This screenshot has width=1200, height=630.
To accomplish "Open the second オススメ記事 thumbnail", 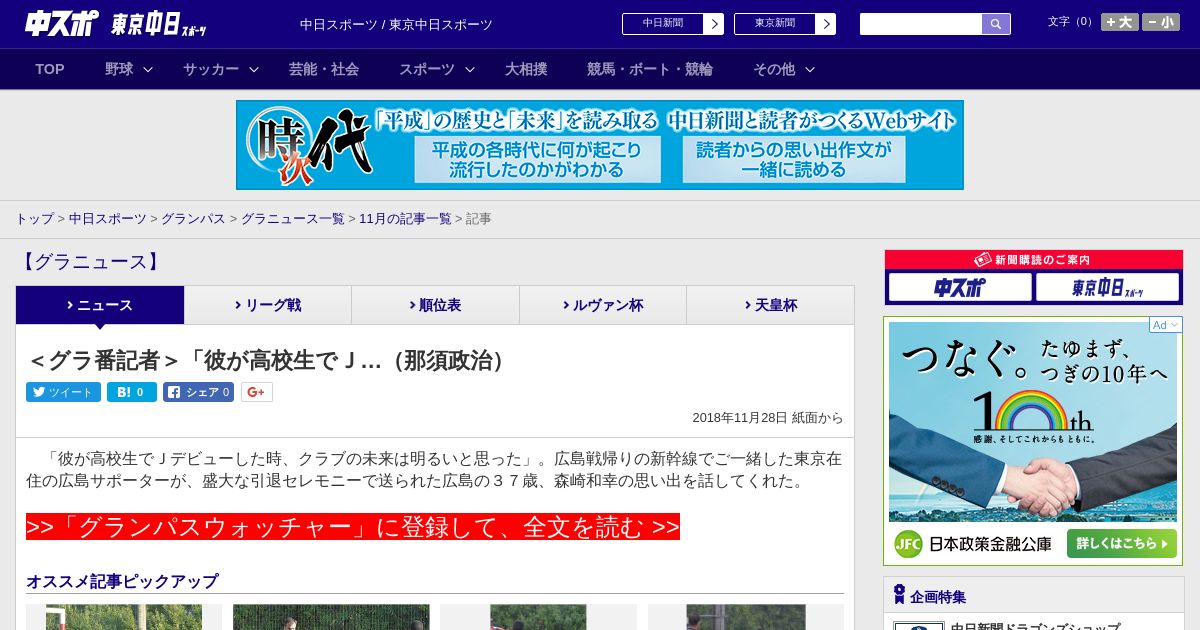I will 331,617.
